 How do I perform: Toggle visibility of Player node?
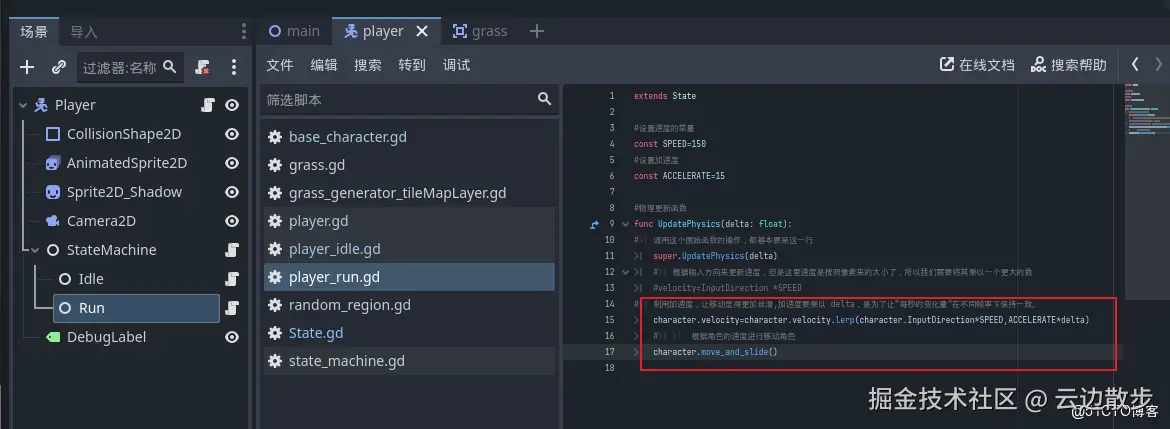pyautogui.click(x=232, y=105)
